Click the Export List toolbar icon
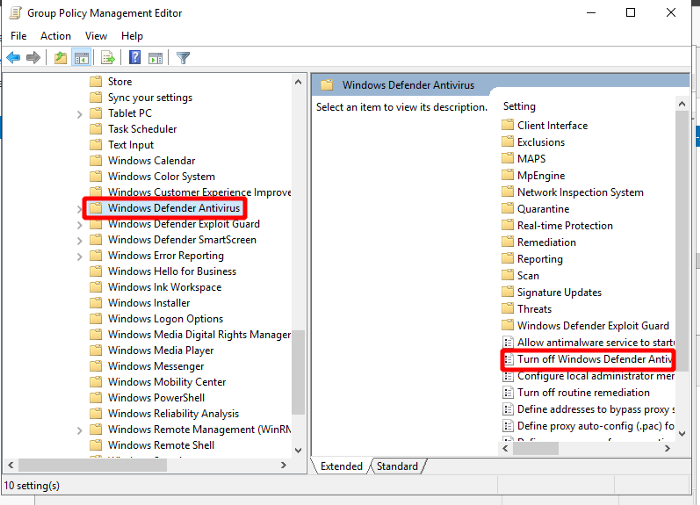This screenshot has height=505, width=700. point(108,58)
